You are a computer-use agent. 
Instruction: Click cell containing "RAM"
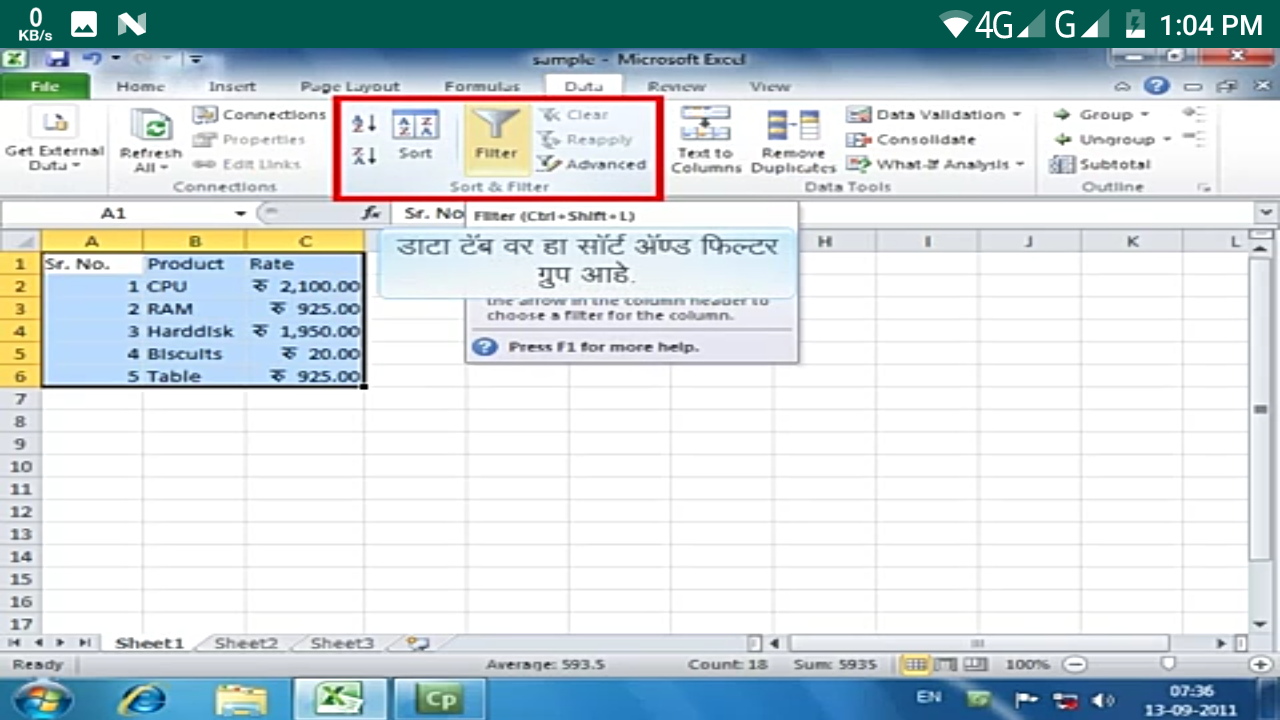pos(194,309)
